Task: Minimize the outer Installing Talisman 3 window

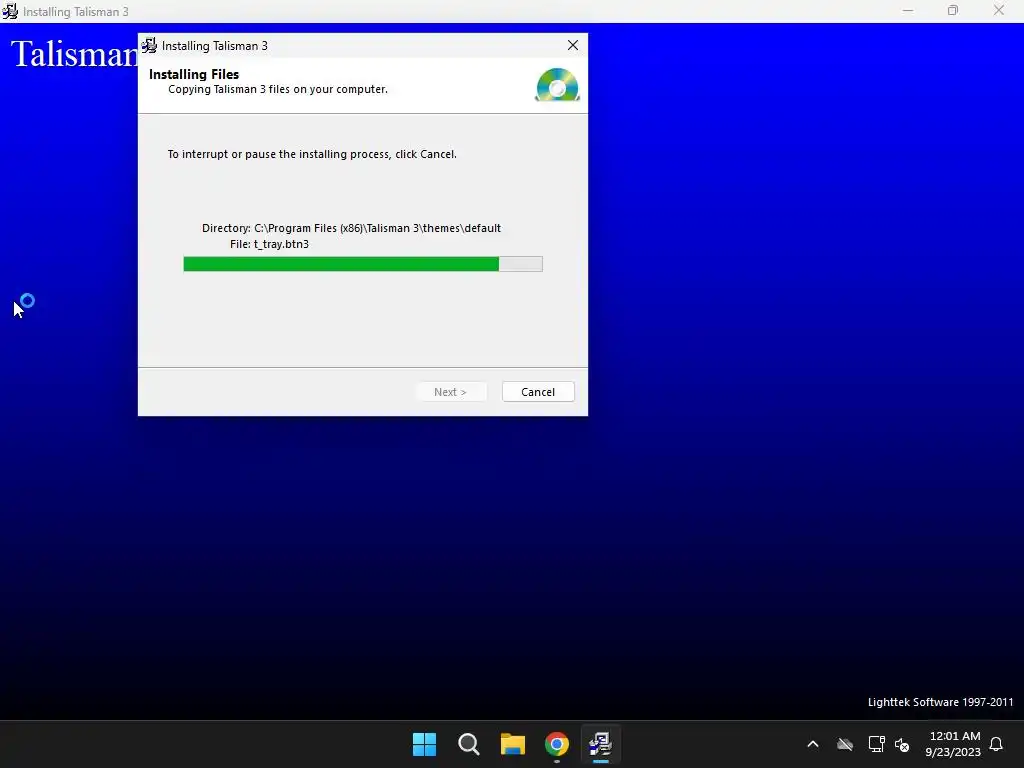Action: 908,11
